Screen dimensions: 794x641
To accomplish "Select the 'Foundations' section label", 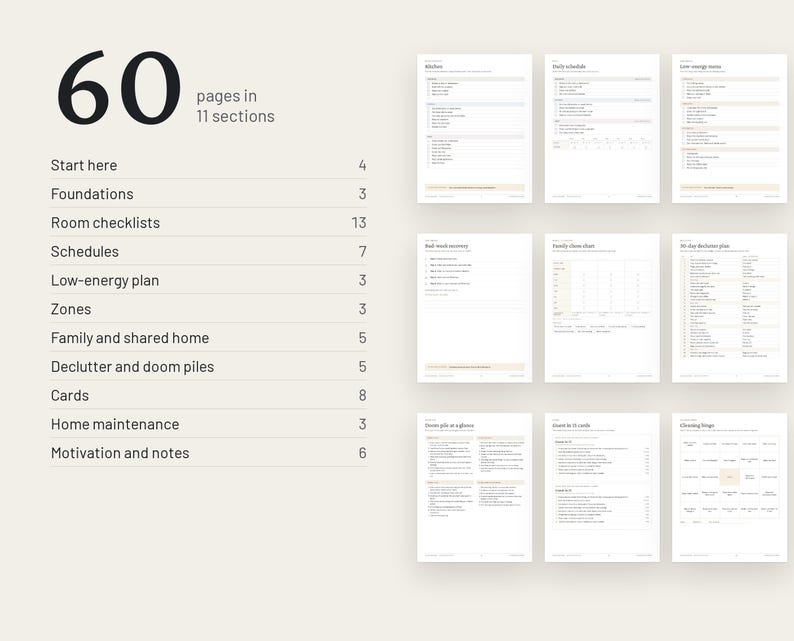I will pos(92,194).
